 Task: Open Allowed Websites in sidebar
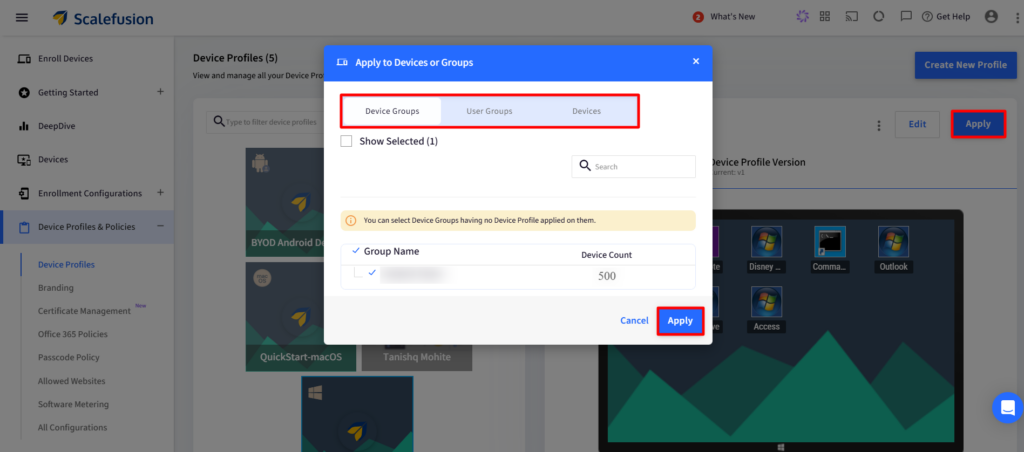point(71,381)
